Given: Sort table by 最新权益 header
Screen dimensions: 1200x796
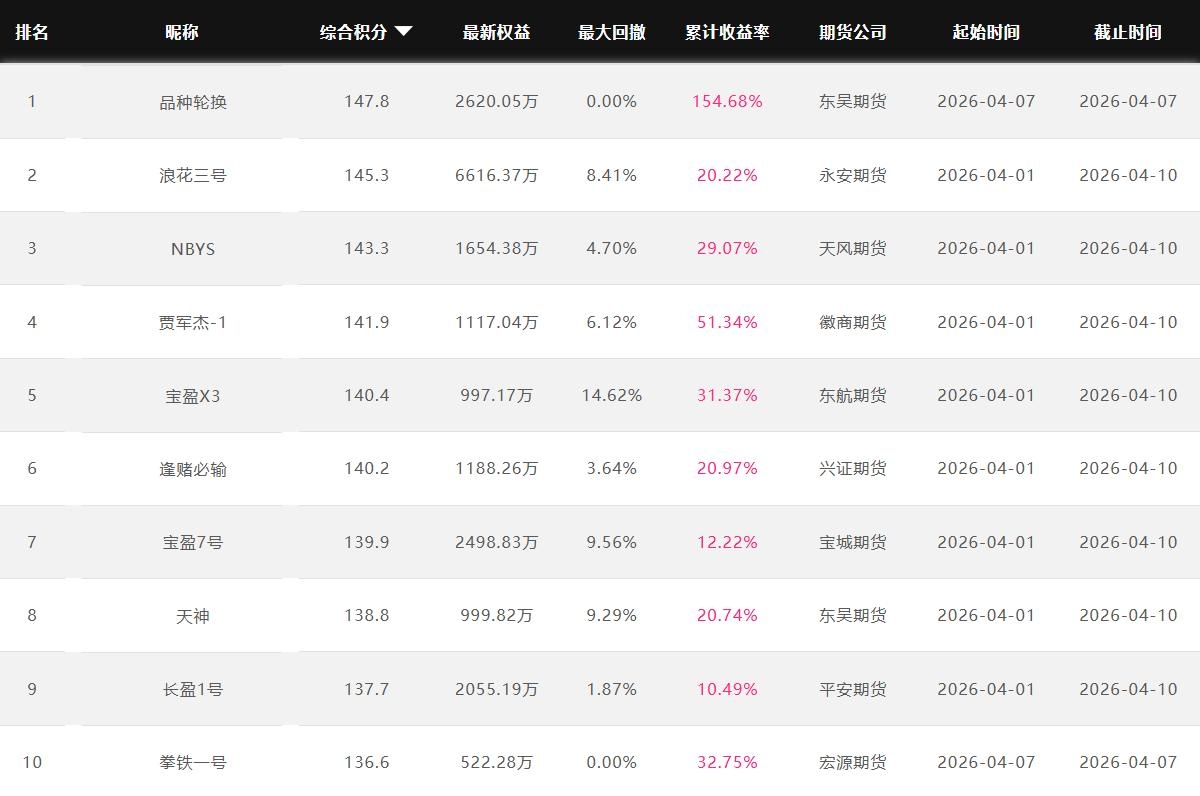Looking at the screenshot, I should (496, 32).
